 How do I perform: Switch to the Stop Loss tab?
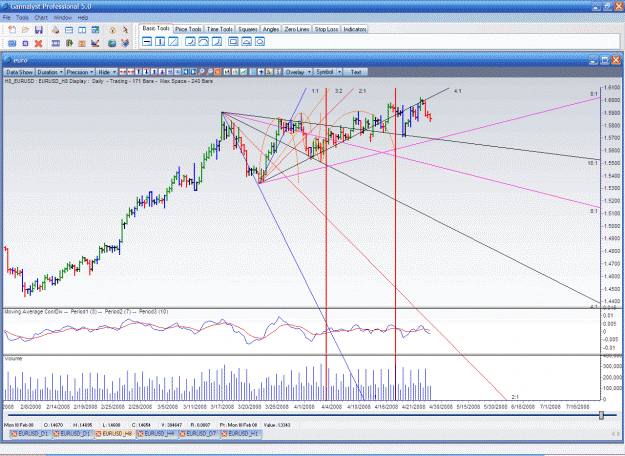point(326,29)
